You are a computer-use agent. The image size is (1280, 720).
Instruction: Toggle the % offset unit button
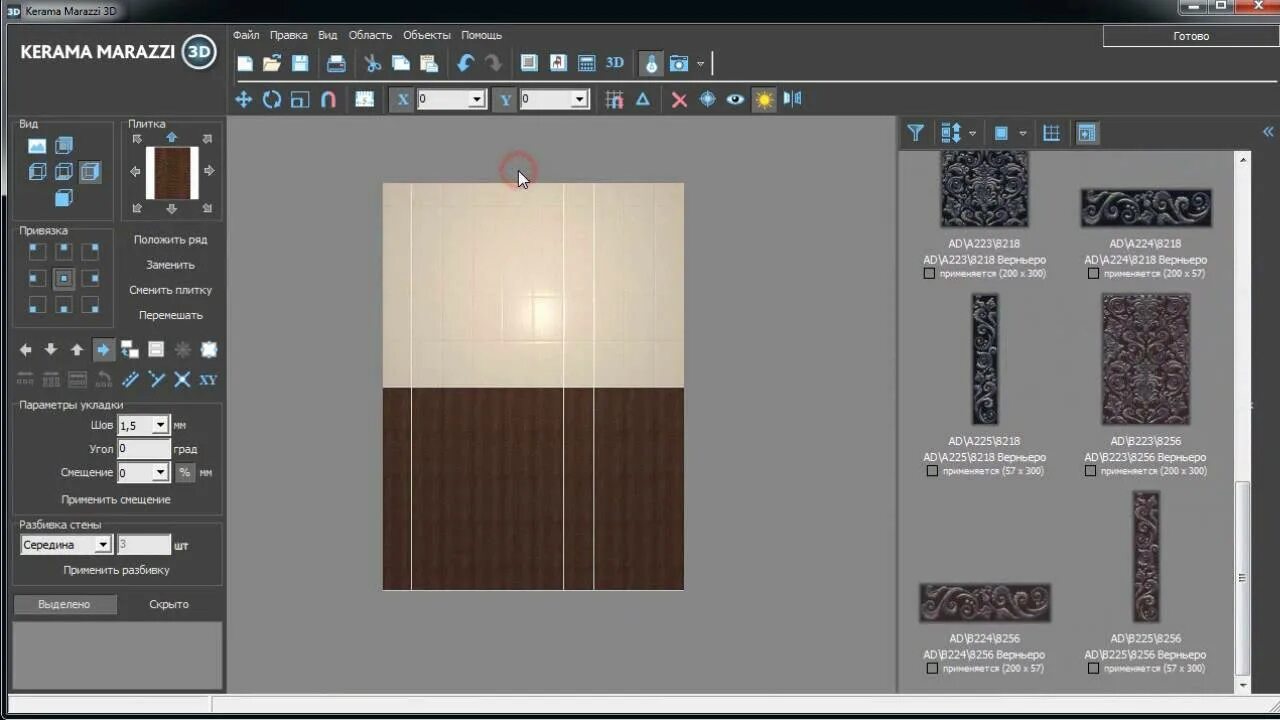tap(185, 472)
